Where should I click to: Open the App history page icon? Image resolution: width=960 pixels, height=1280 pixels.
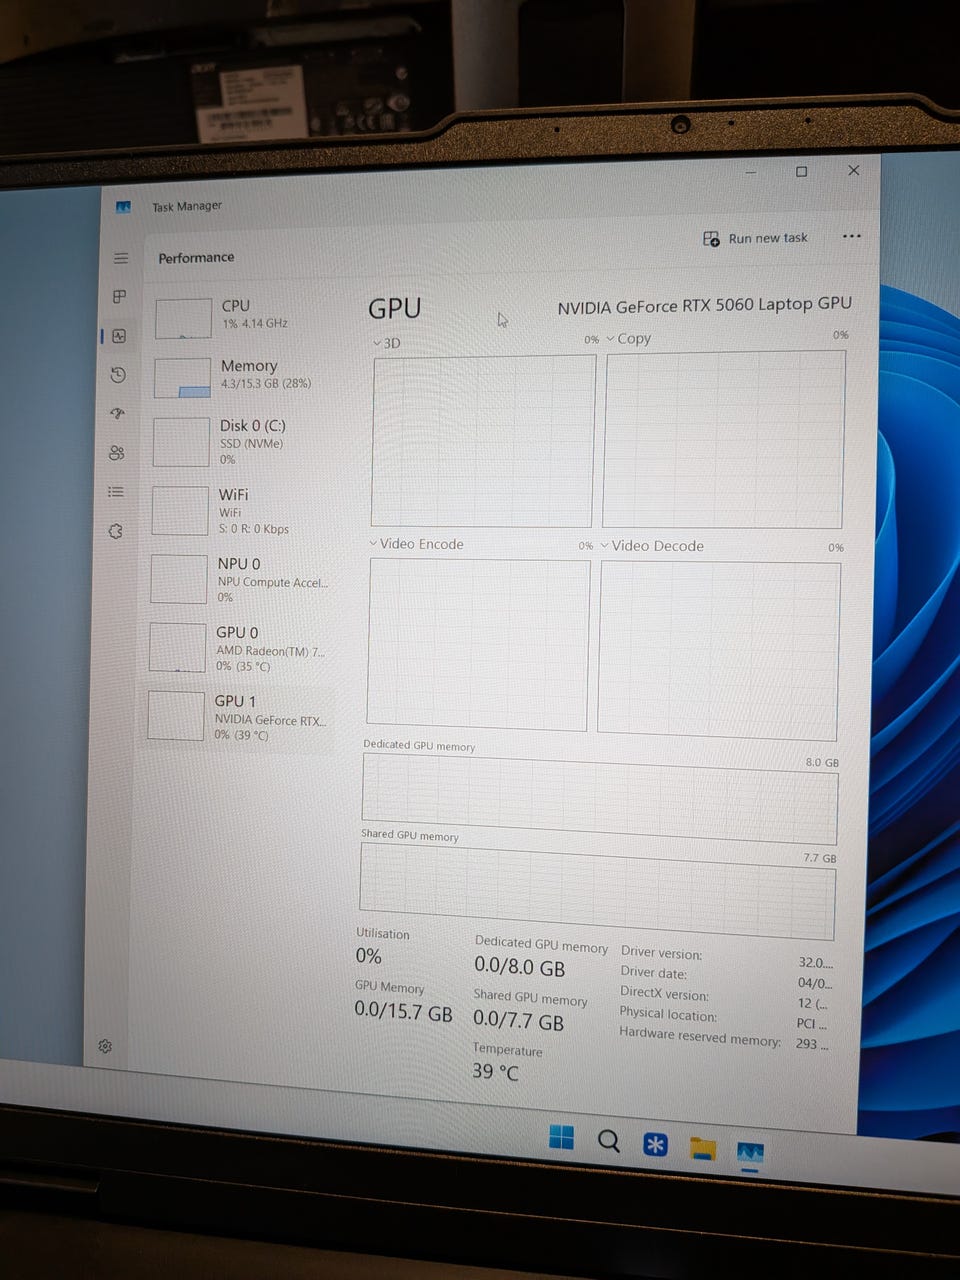[118, 375]
